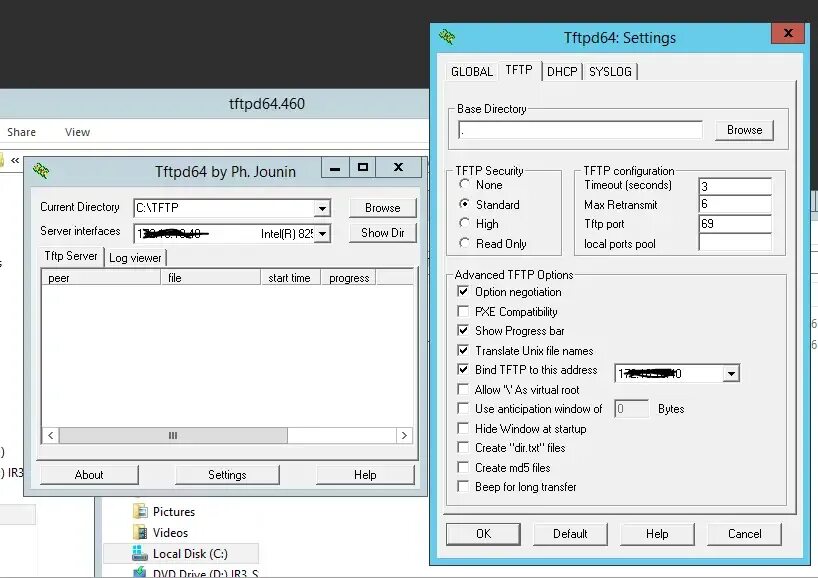Click Browse next to Current Directory

383,208
